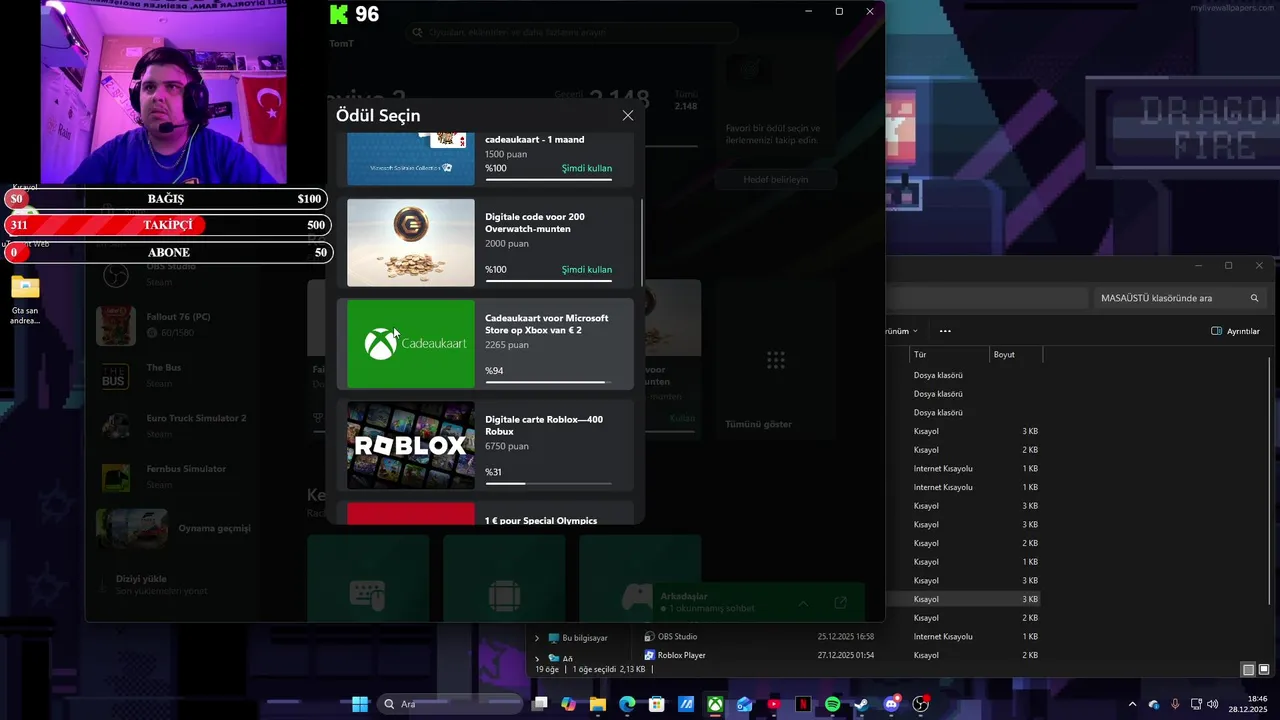1280x720 pixels.
Task: Open the Roblox 400 Robux reward thumbnail
Action: [411, 445]
